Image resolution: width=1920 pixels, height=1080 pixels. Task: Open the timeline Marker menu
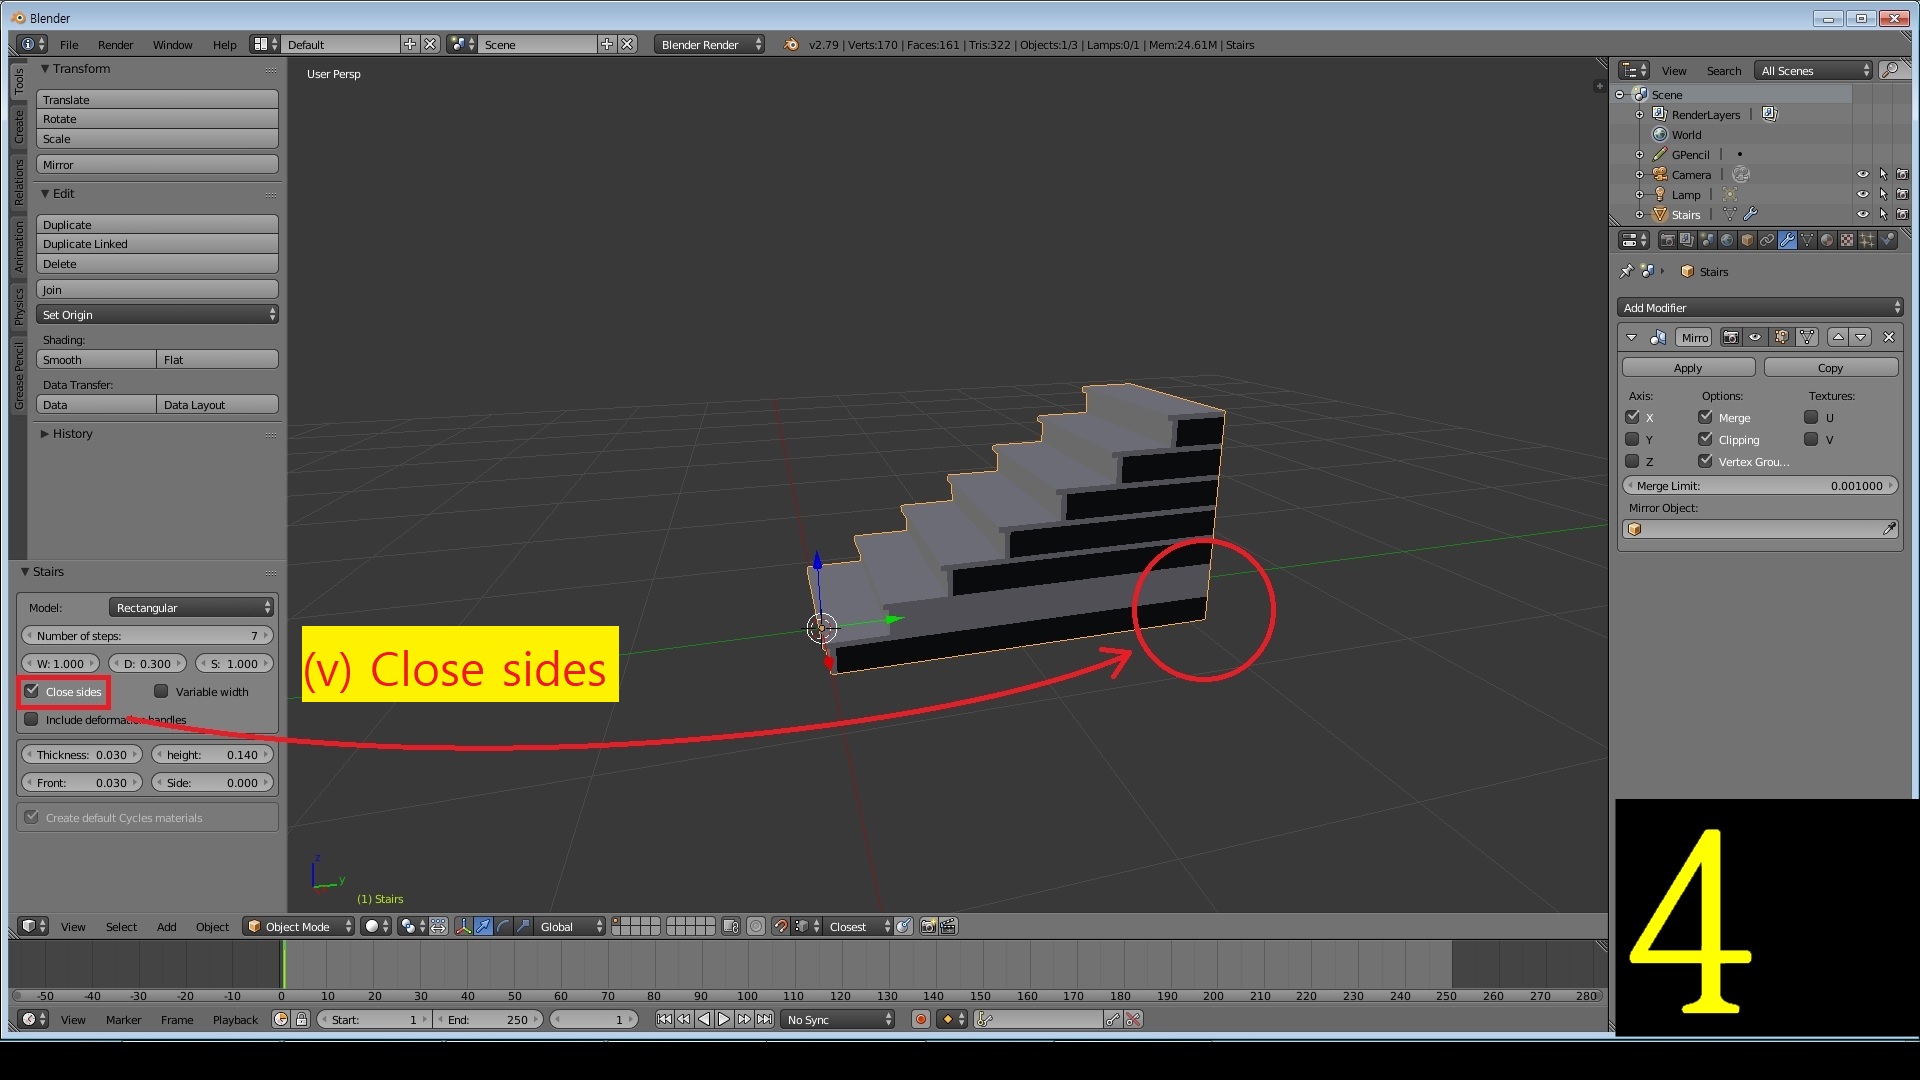click(123, 1019)
